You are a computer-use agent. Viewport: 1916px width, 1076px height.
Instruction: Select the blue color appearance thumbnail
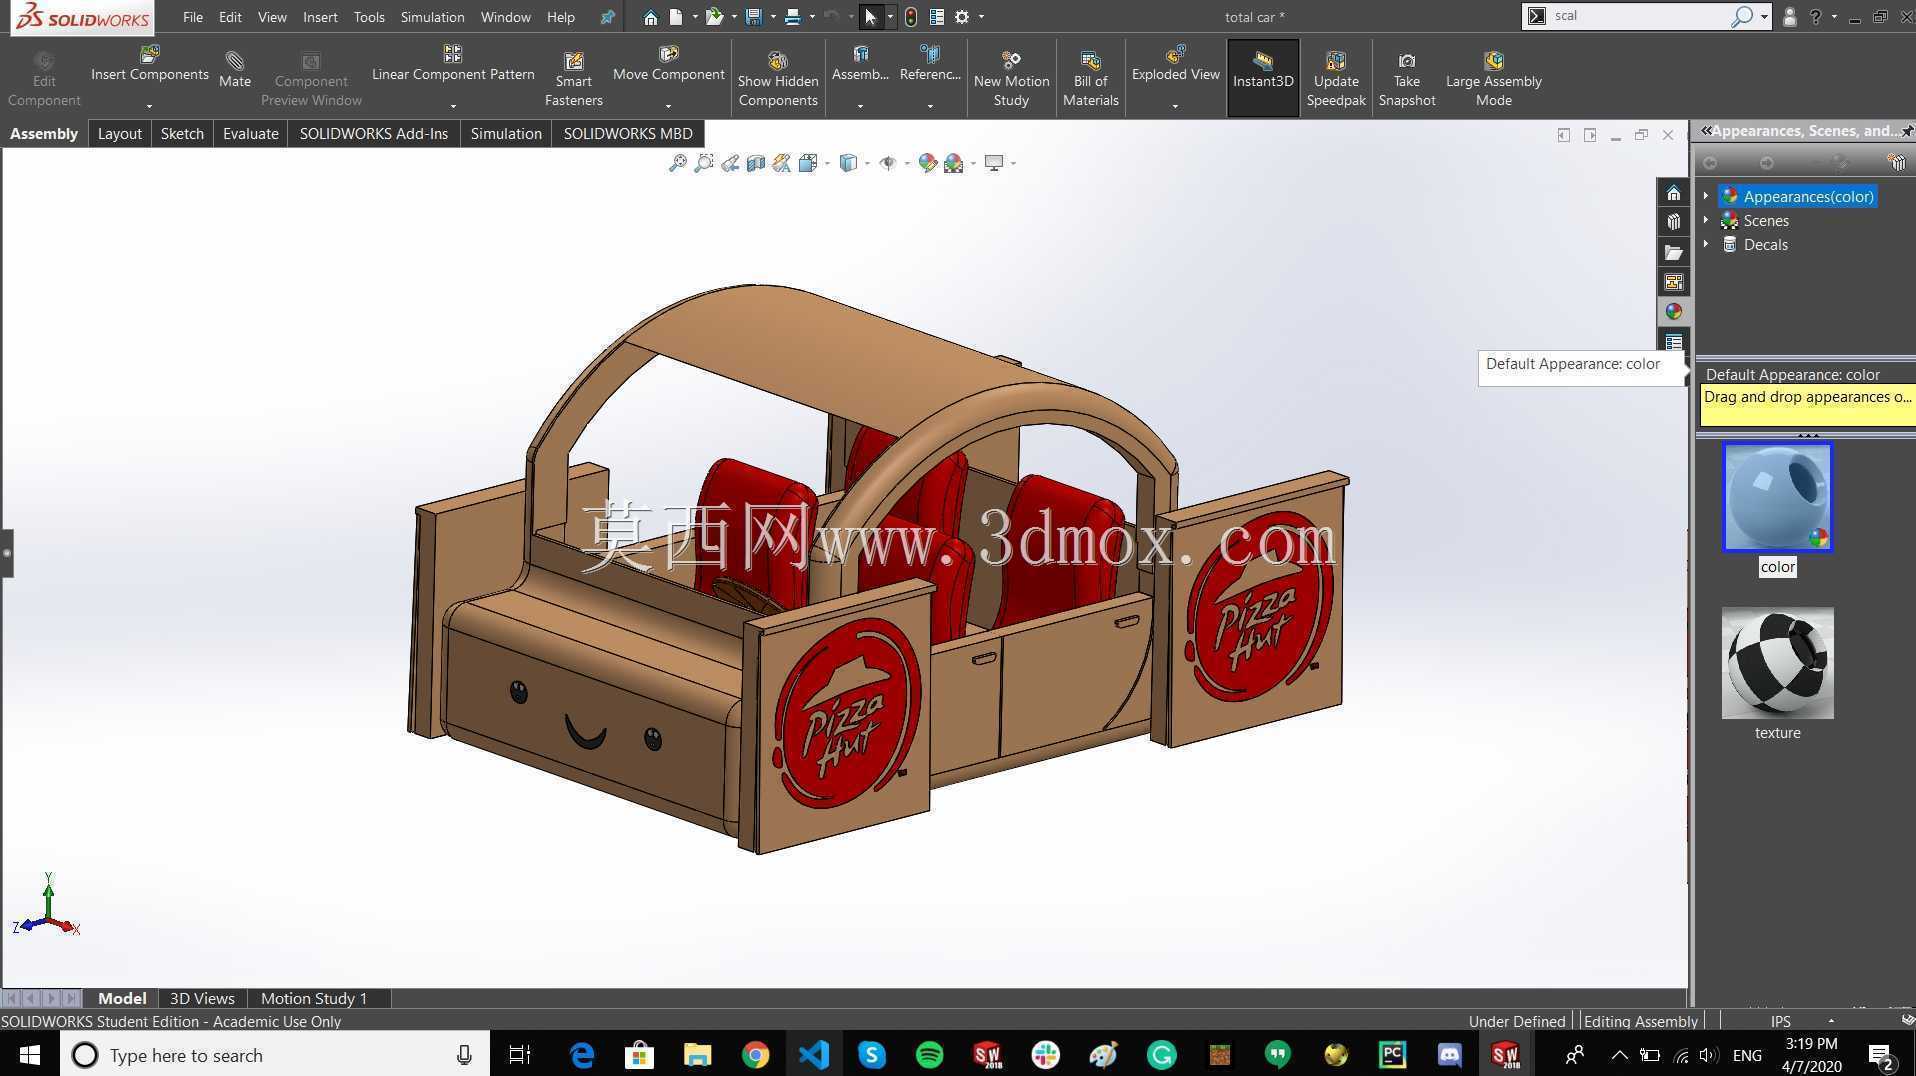(1777, 497)
